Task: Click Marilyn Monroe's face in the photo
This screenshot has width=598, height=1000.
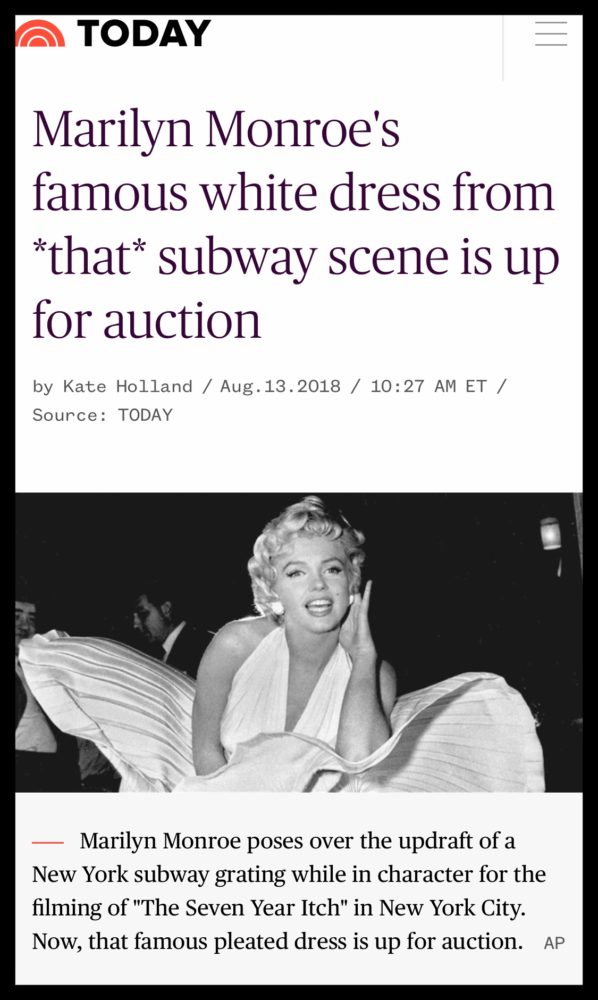Action: point(316,584)
